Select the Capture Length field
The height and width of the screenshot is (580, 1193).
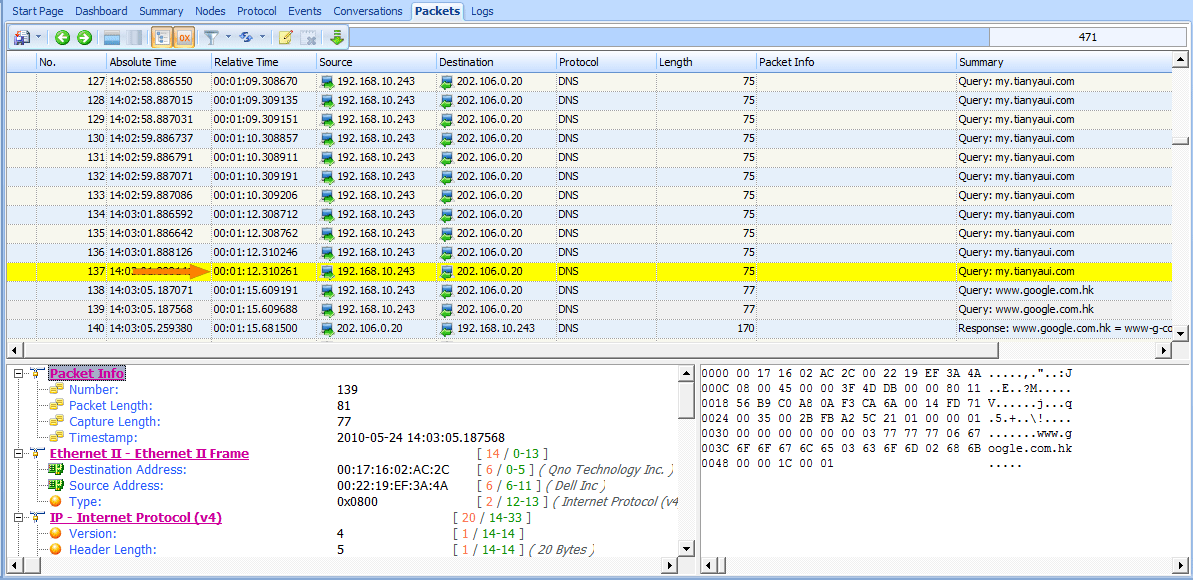(114, 422)
